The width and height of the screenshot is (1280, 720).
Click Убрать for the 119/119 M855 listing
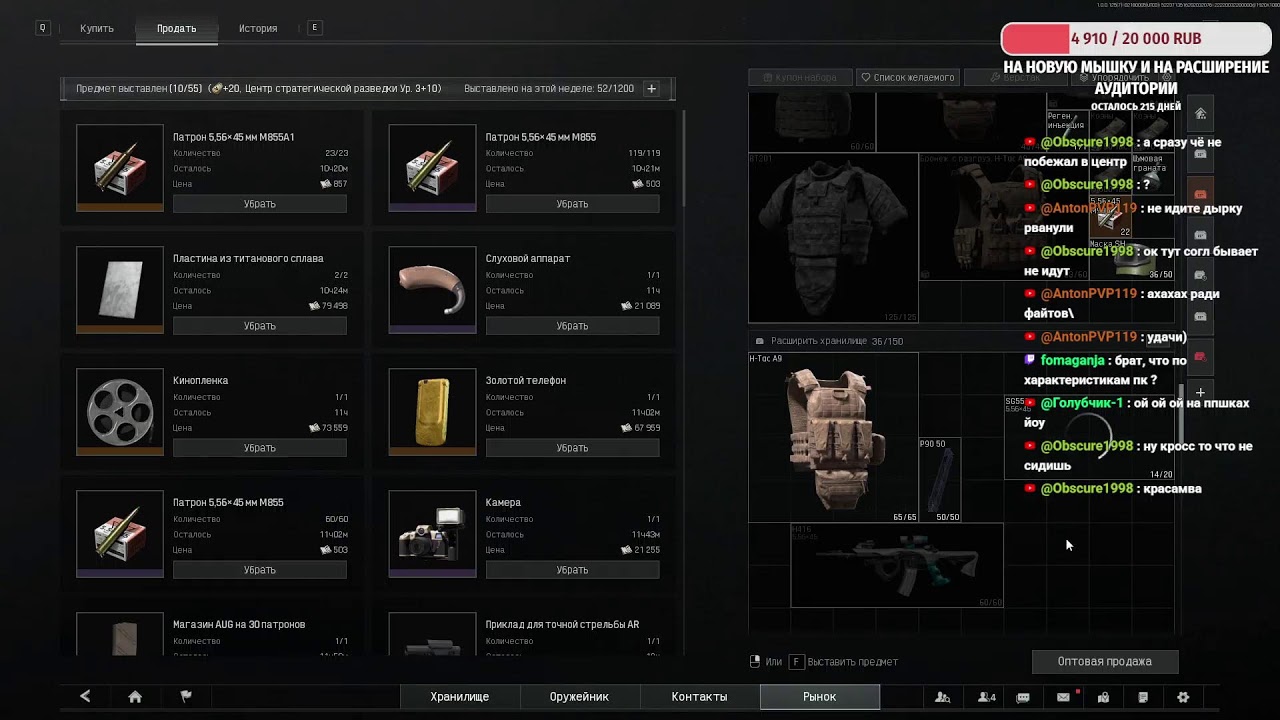572,204
